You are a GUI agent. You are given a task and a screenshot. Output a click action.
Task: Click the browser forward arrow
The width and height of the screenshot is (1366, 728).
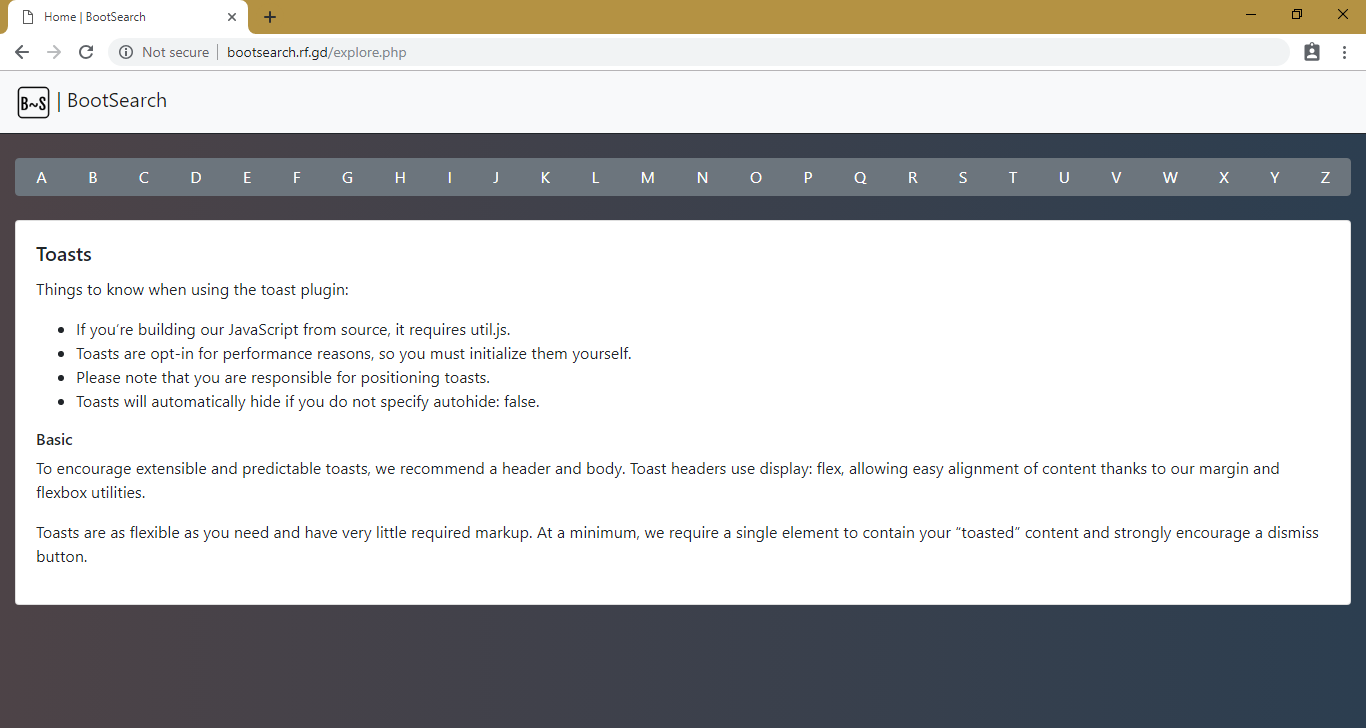click(x=54, y=52)
